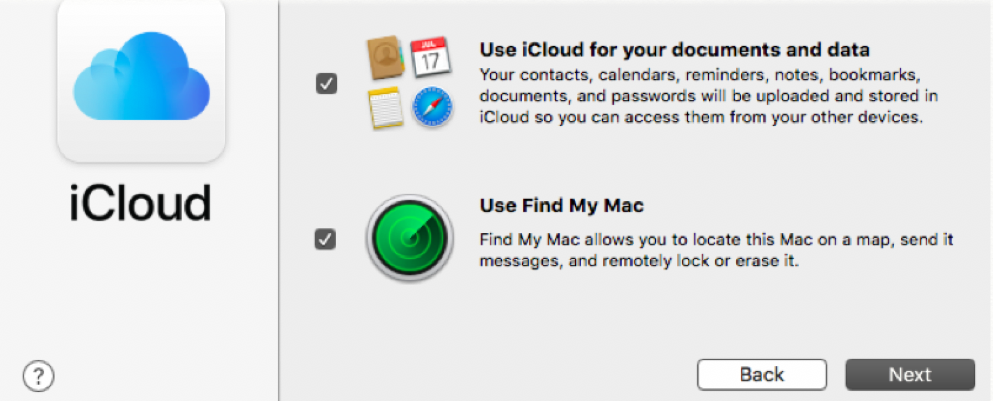Click the blue iCloud cloud logo
The image size is (993, 401).
[140, 78]
